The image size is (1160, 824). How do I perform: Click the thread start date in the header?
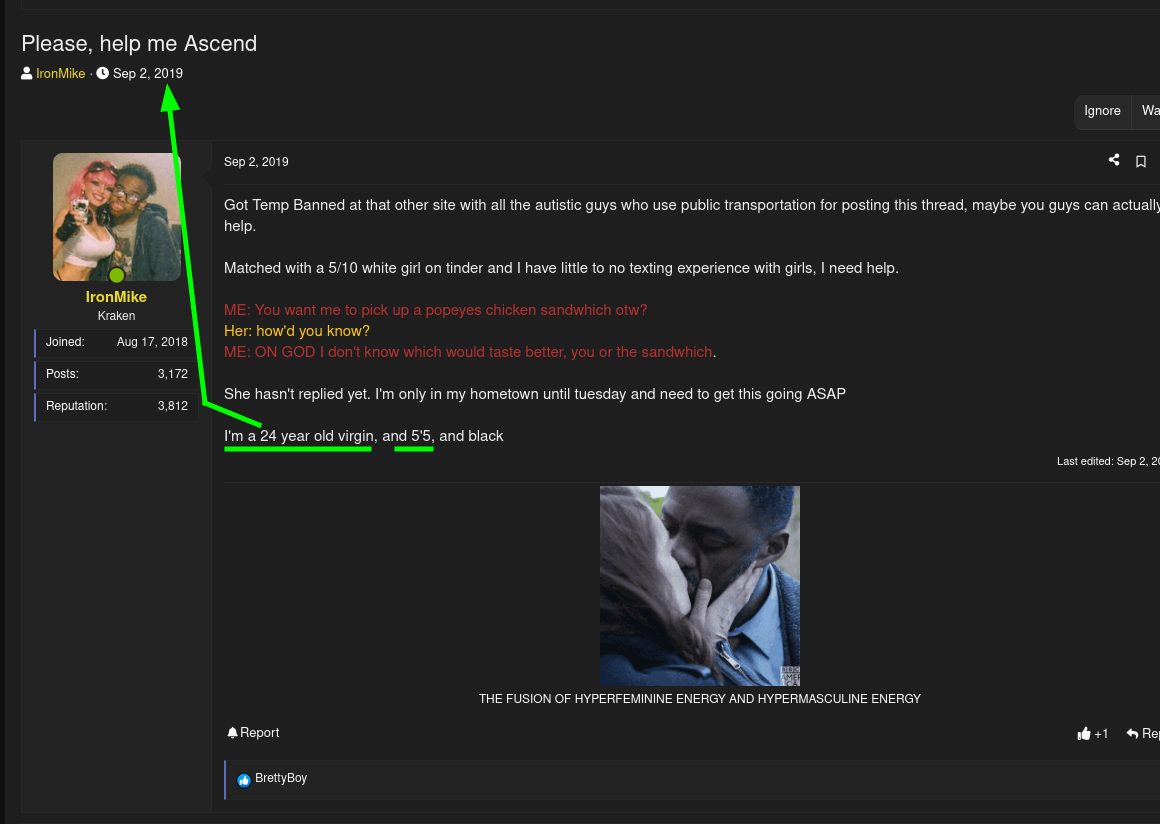coord(148,74)
